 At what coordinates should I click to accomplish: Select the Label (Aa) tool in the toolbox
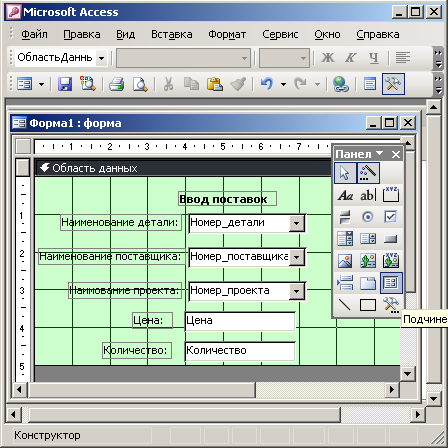[345, 195]
